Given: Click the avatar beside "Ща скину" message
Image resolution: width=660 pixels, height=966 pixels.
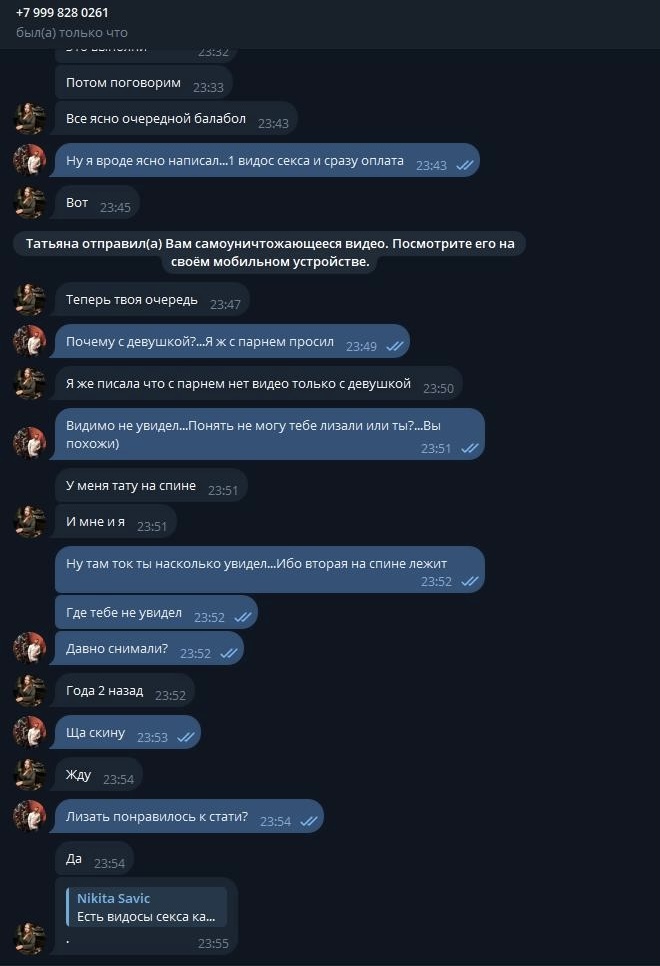Looking at the screenshot, I should pos(30,732).
